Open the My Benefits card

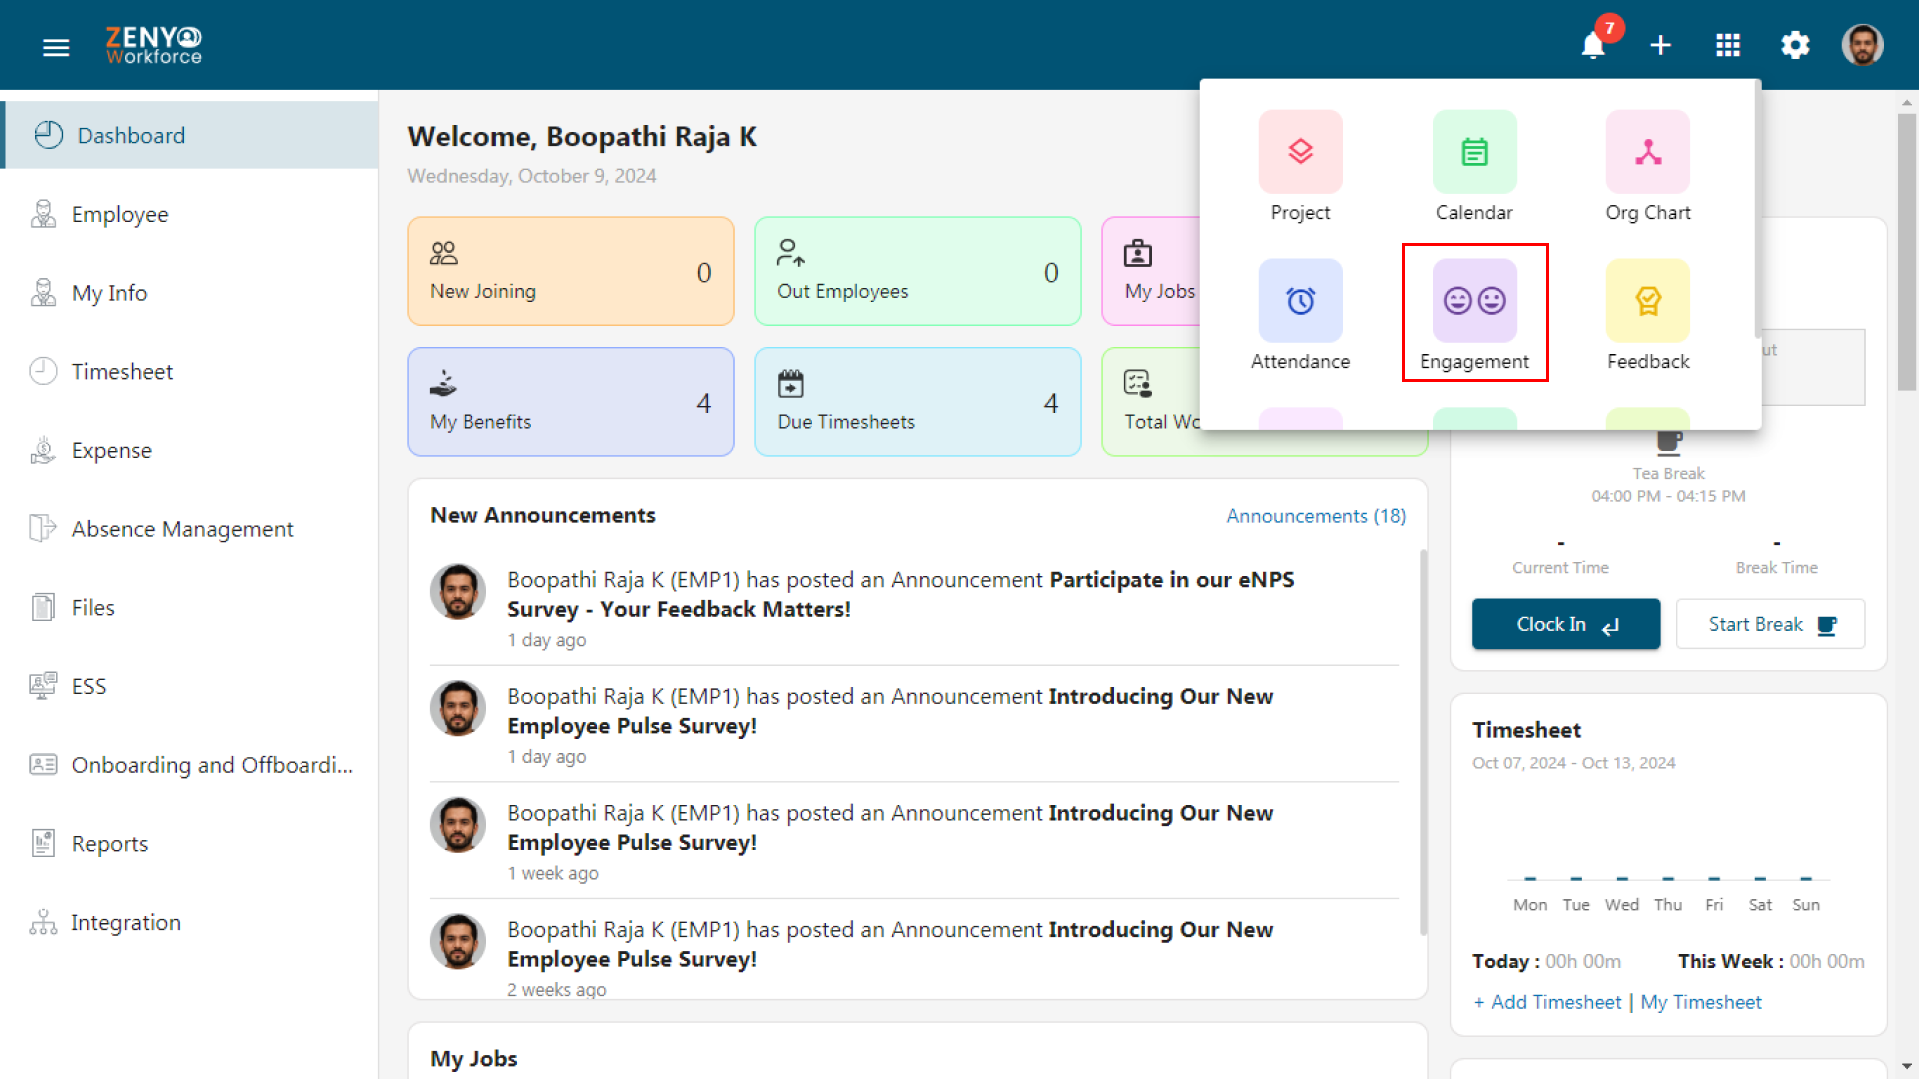click(571, 402)
